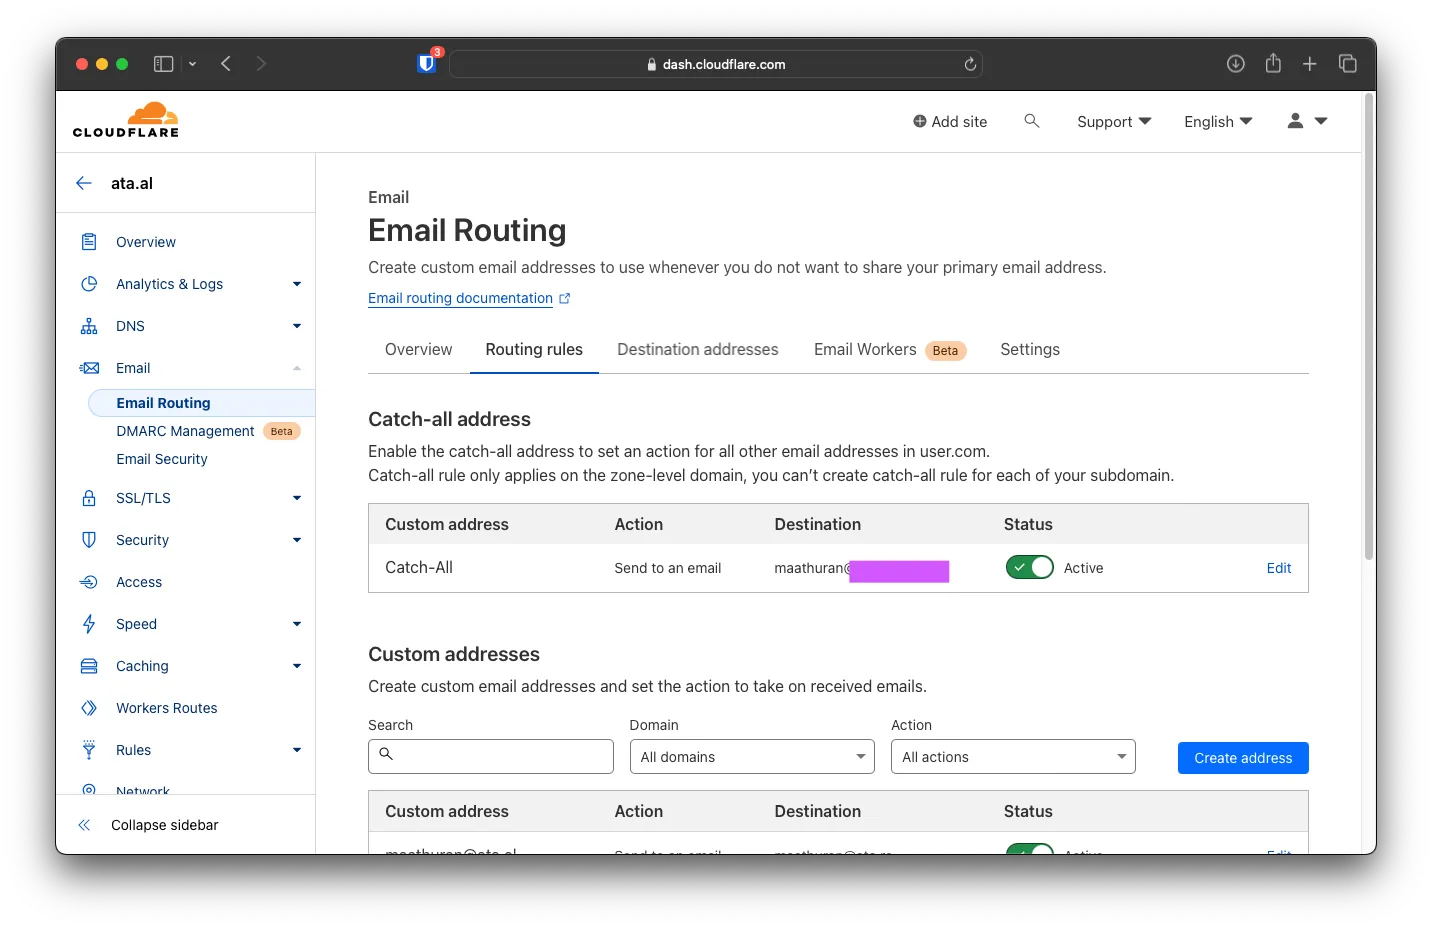This screenshot has width=1432, height=928.
Task: Click the page vertical scrollbar
Action: pos(1369,327)
